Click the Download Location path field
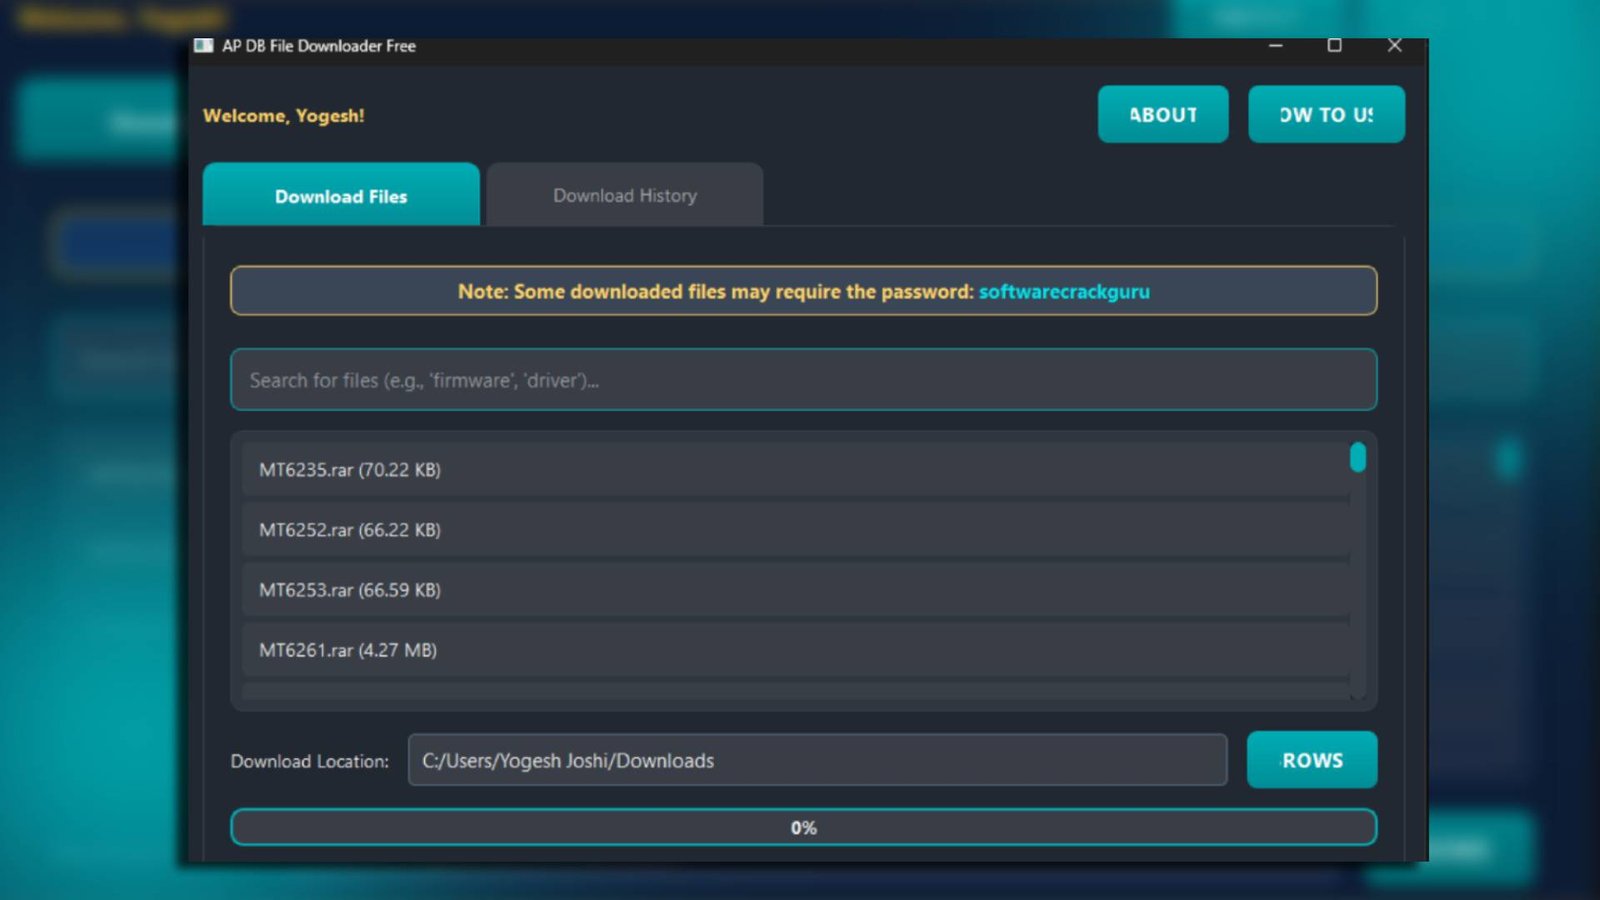 (818, 760)
